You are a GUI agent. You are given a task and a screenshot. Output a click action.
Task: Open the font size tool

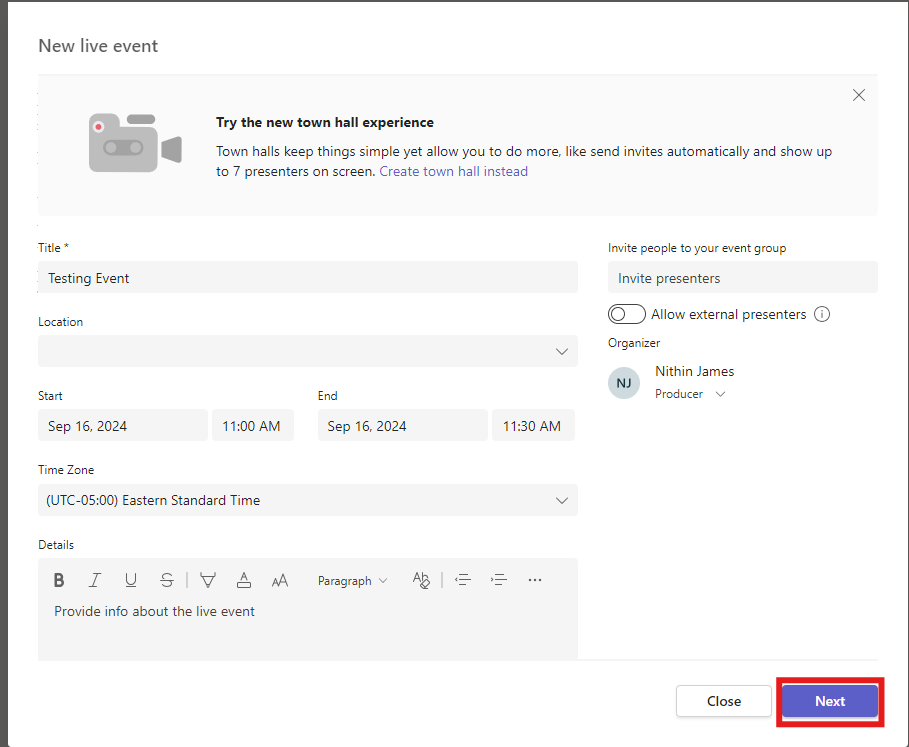pos(280,580)
